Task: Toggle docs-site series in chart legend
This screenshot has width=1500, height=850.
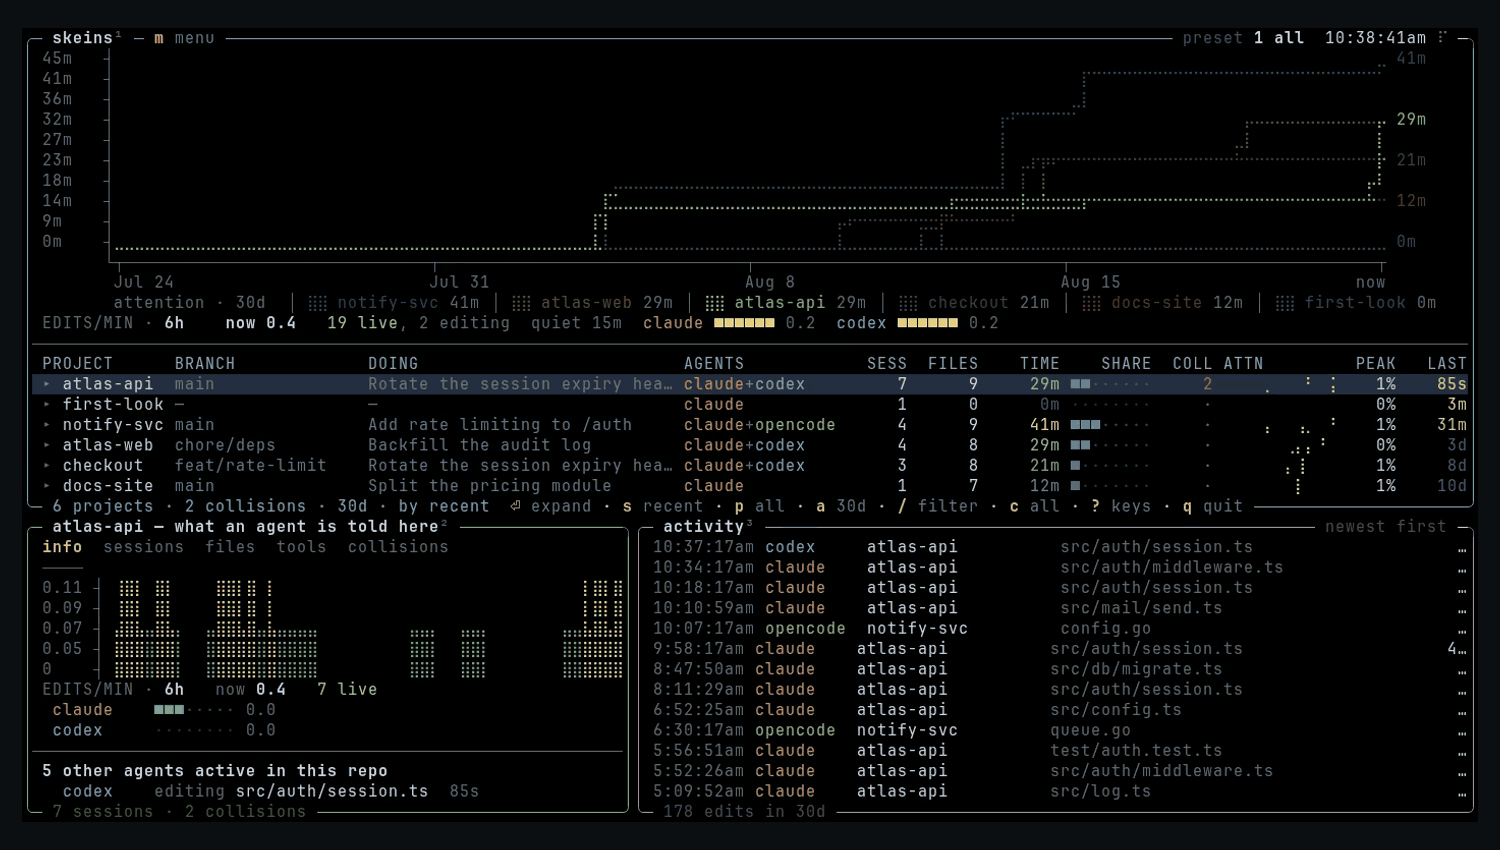Action: pos(1162,303)
